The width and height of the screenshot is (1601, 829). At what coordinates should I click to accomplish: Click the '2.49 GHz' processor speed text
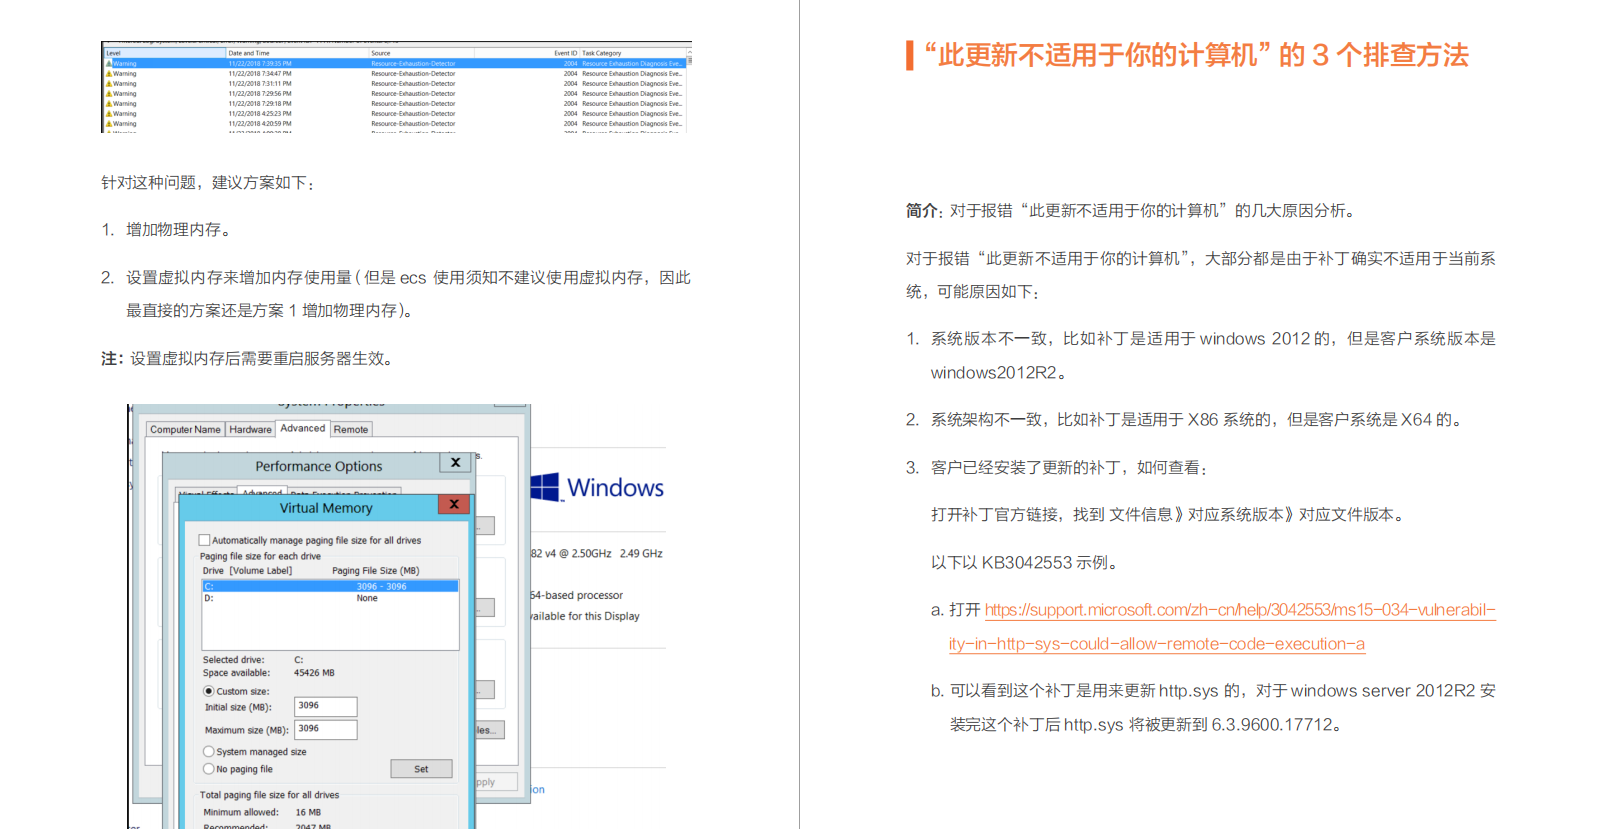641,553
